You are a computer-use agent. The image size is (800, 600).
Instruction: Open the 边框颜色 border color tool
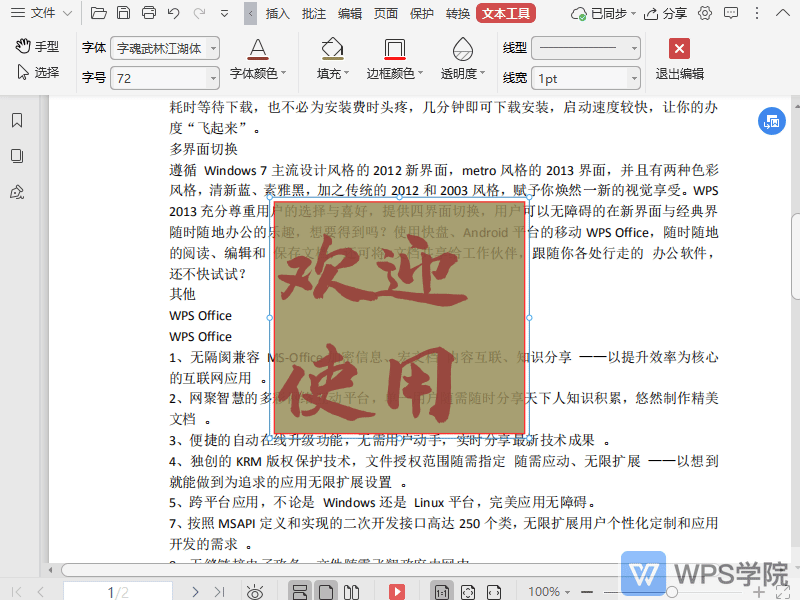click(x=394, y=60)
